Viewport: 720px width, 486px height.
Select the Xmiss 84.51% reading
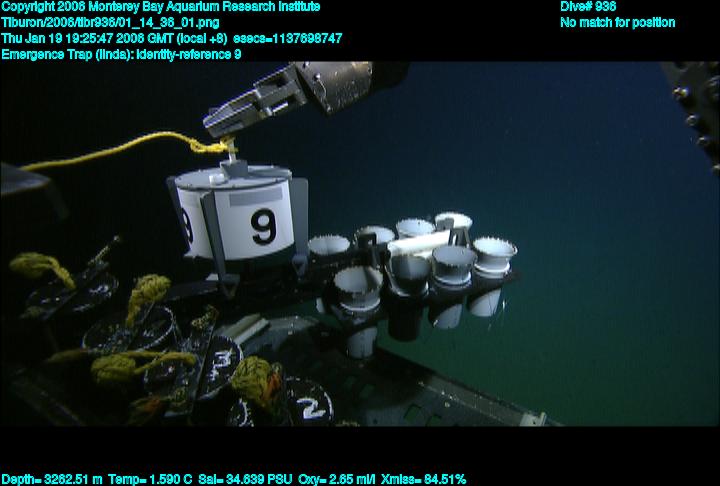point(425,479)
